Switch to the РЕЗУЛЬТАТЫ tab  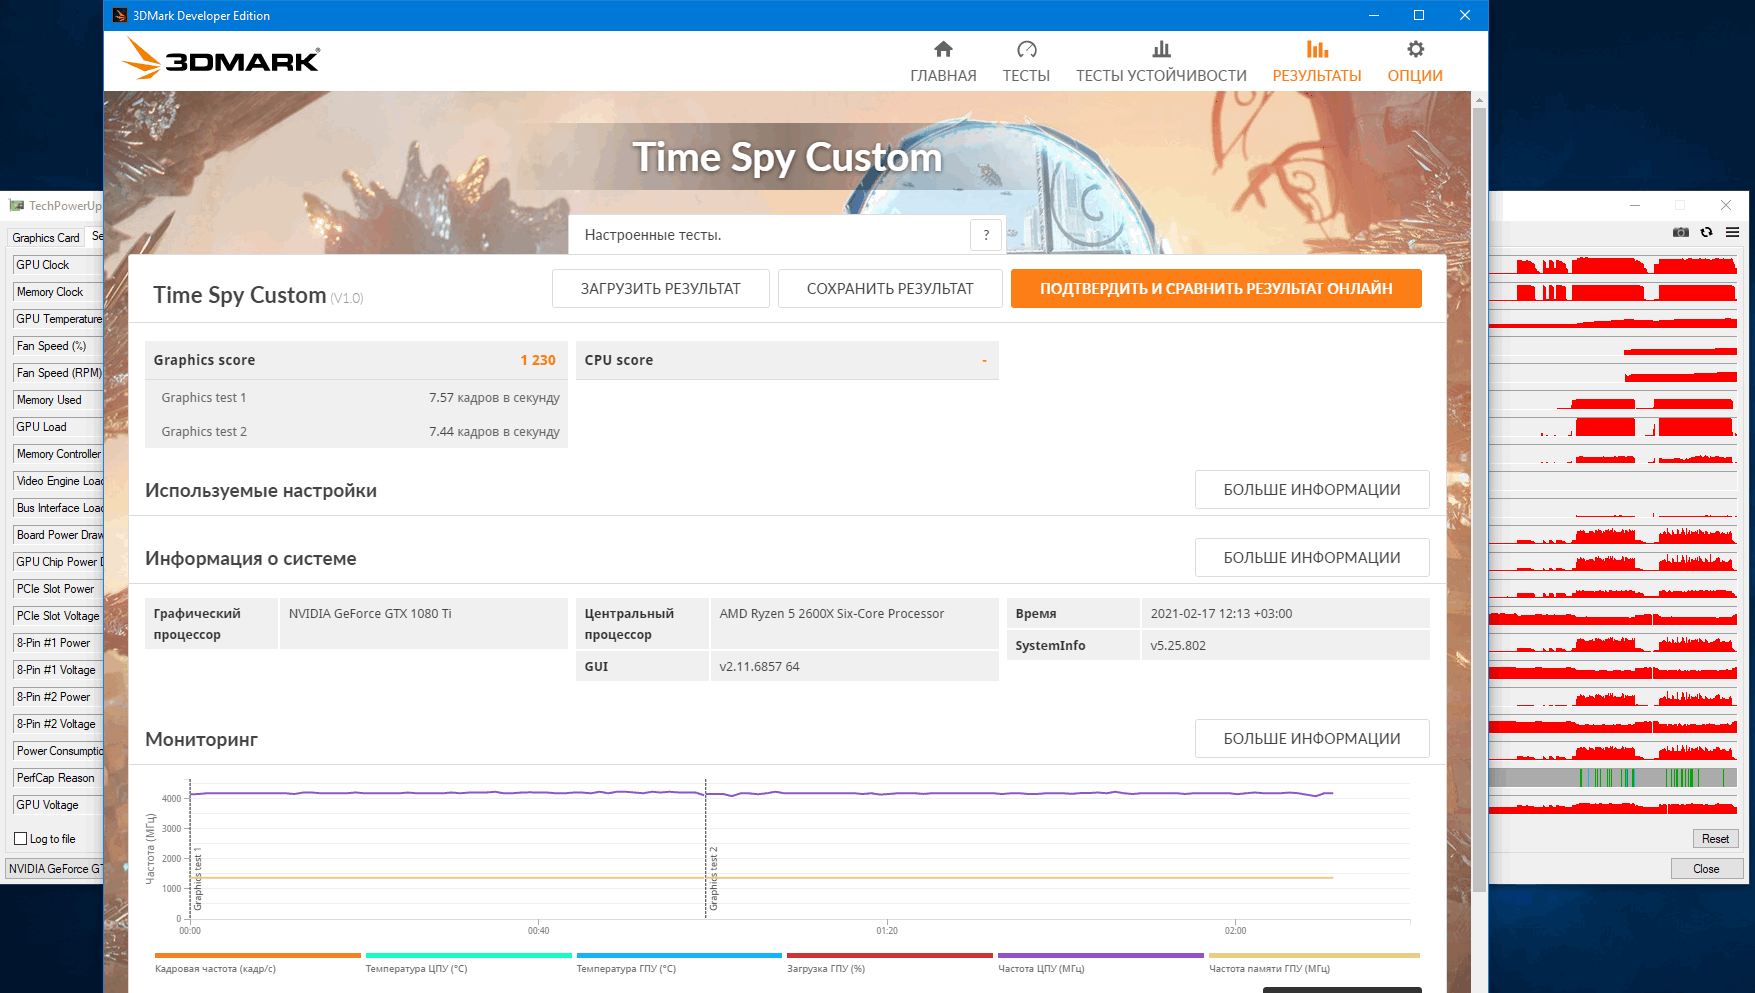[1316, 62]
